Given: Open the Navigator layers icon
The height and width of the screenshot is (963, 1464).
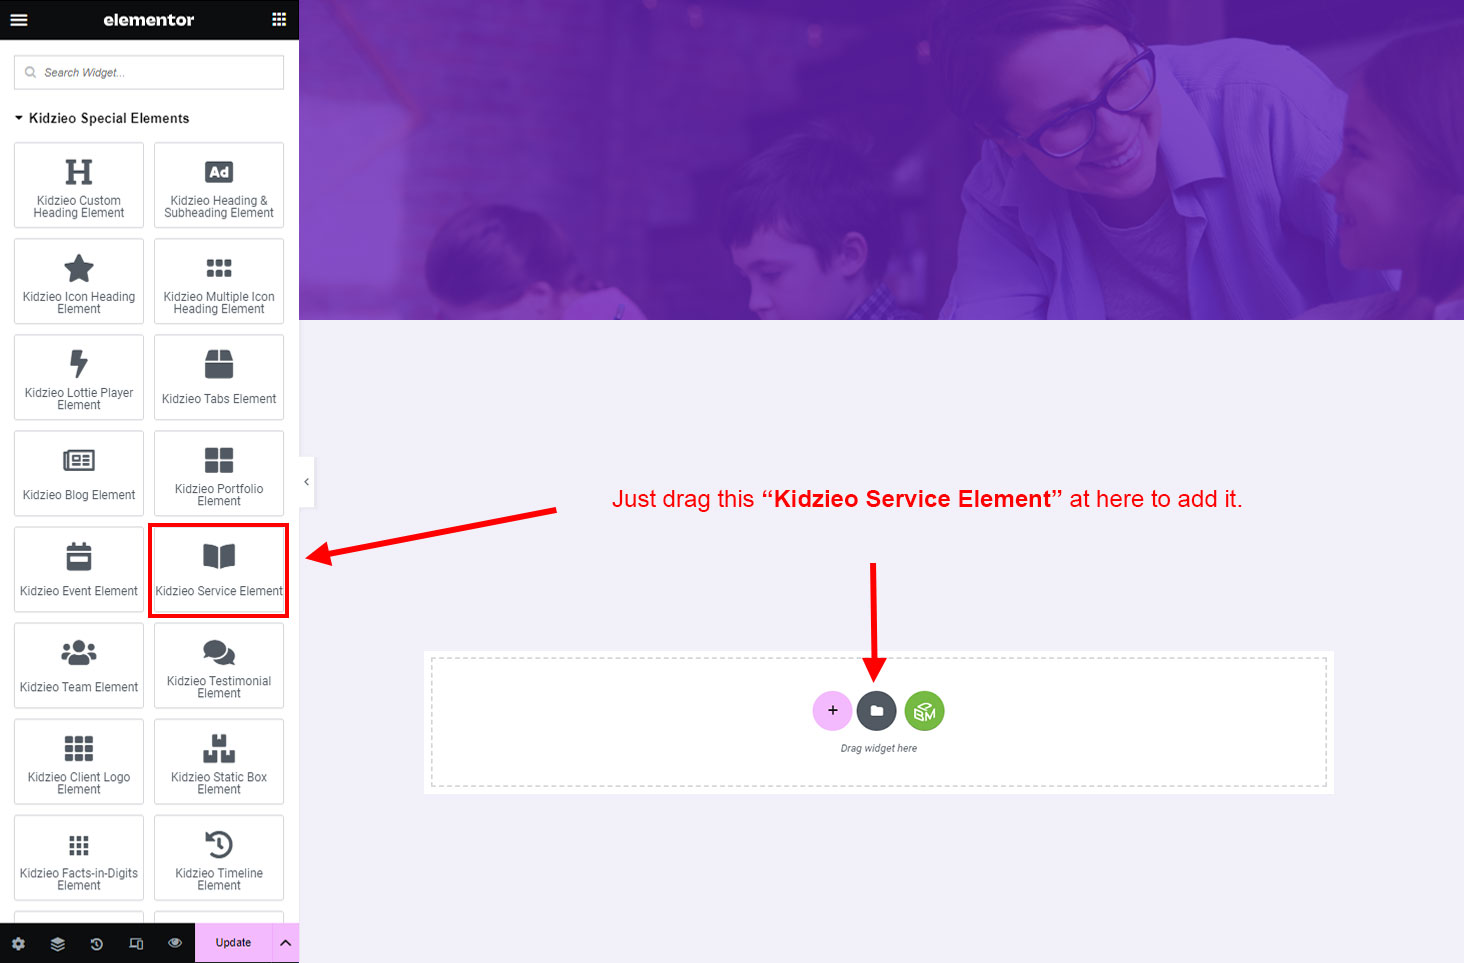Looking at the screenshot, I should (x=57, y=943).
